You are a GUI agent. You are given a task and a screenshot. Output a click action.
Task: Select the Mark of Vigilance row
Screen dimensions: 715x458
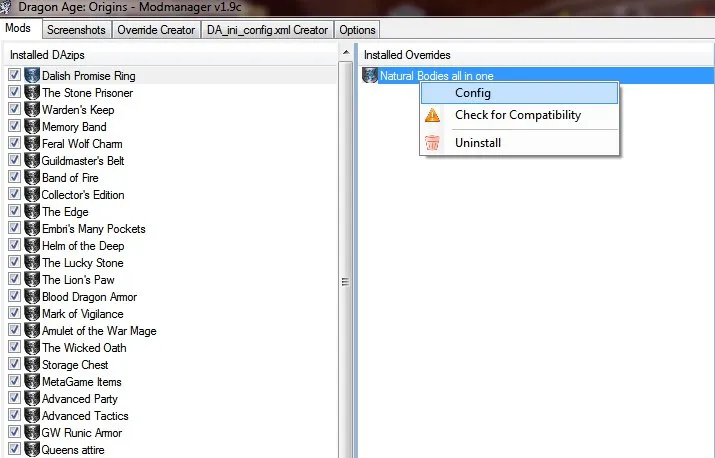coord(171,314)
